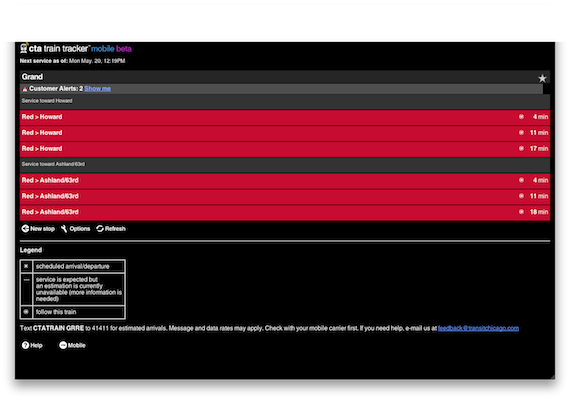570x400 pixels.
Task: Follow the Ashland/63rd train arriving in 11 min
Action: [x=521, y=196]
